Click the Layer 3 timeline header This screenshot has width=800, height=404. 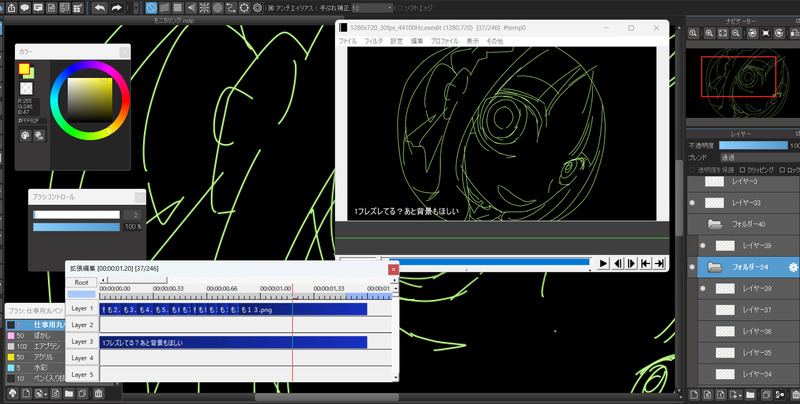[81, 341]
